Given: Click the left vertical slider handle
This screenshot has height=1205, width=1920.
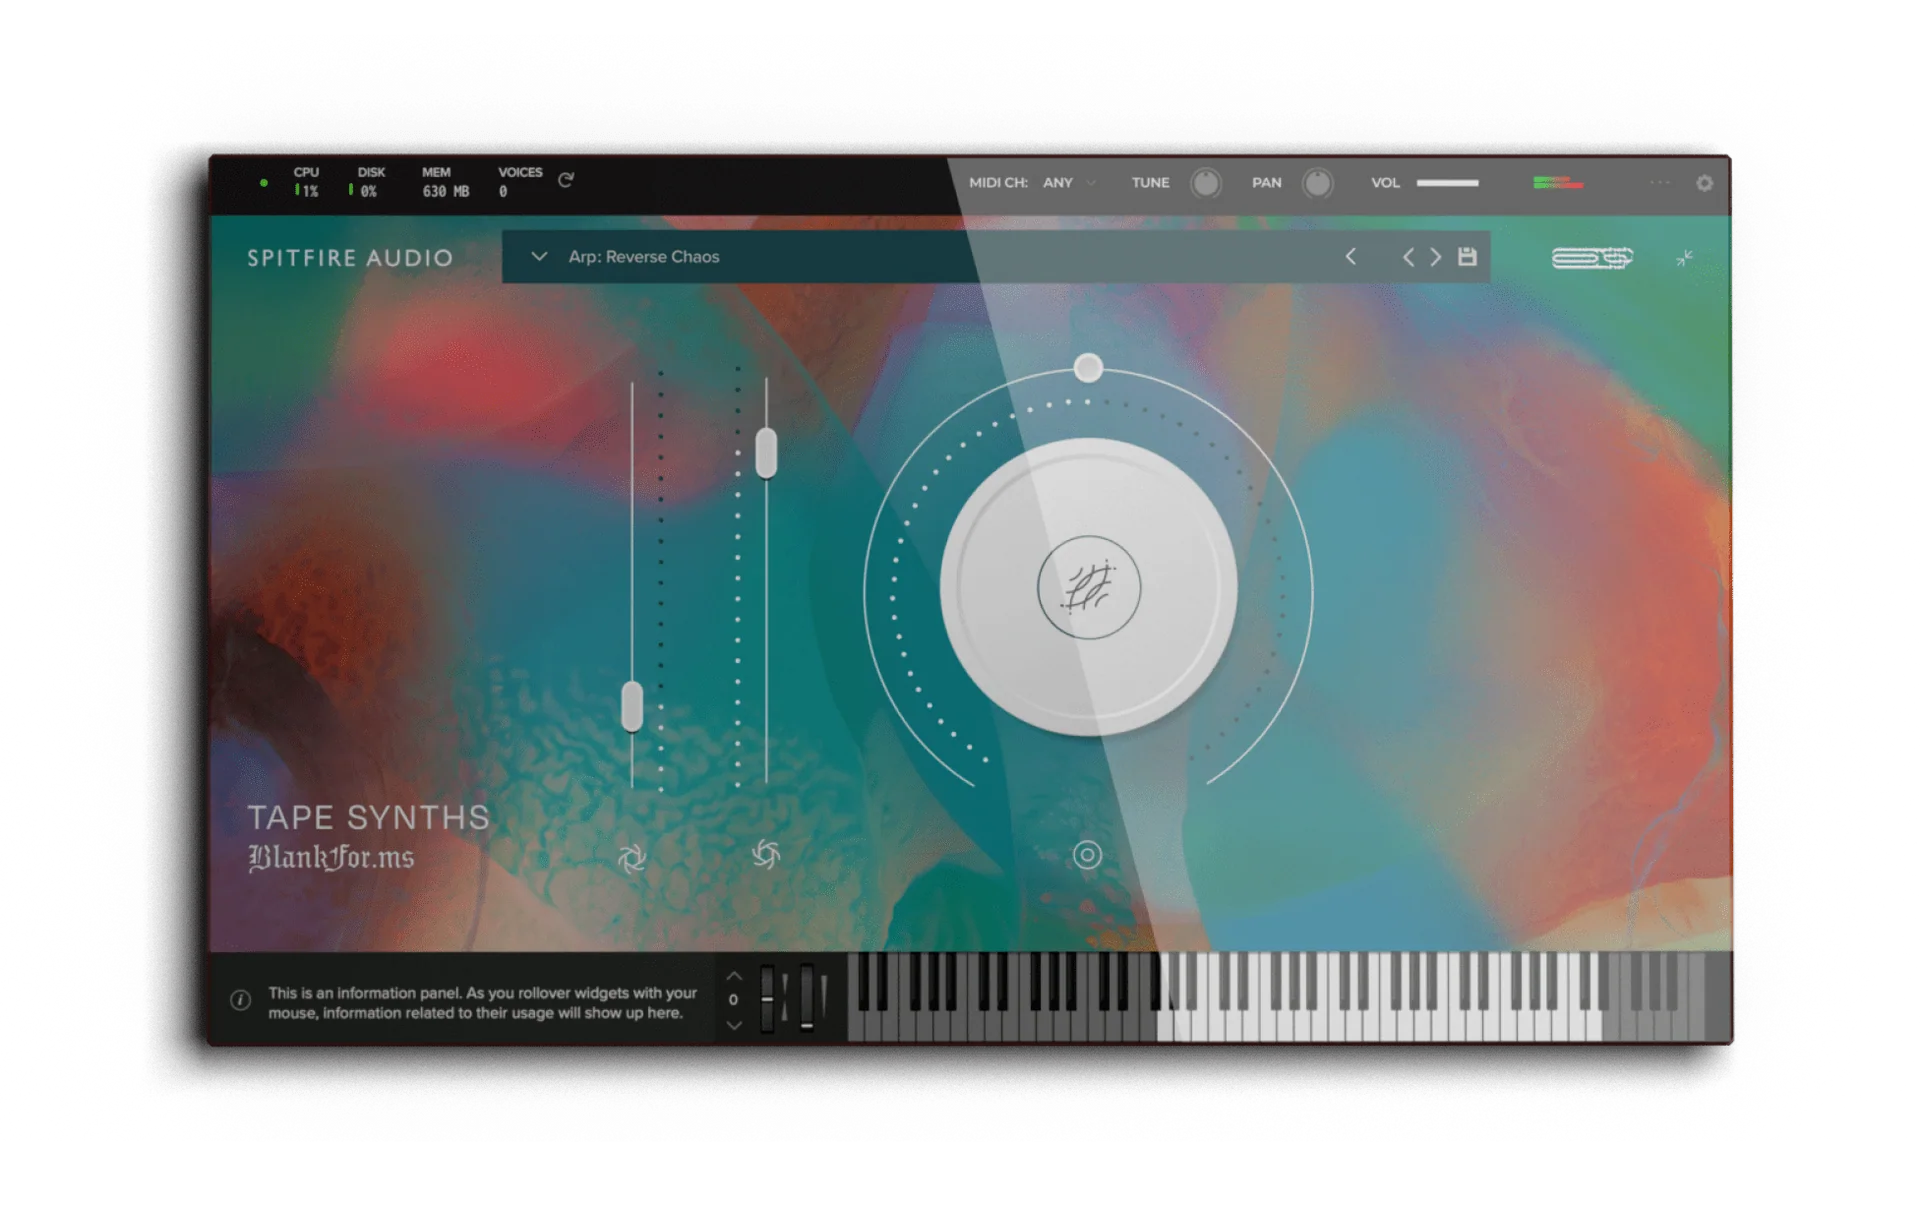Looking at the screenshot, I should click(632, 706).
